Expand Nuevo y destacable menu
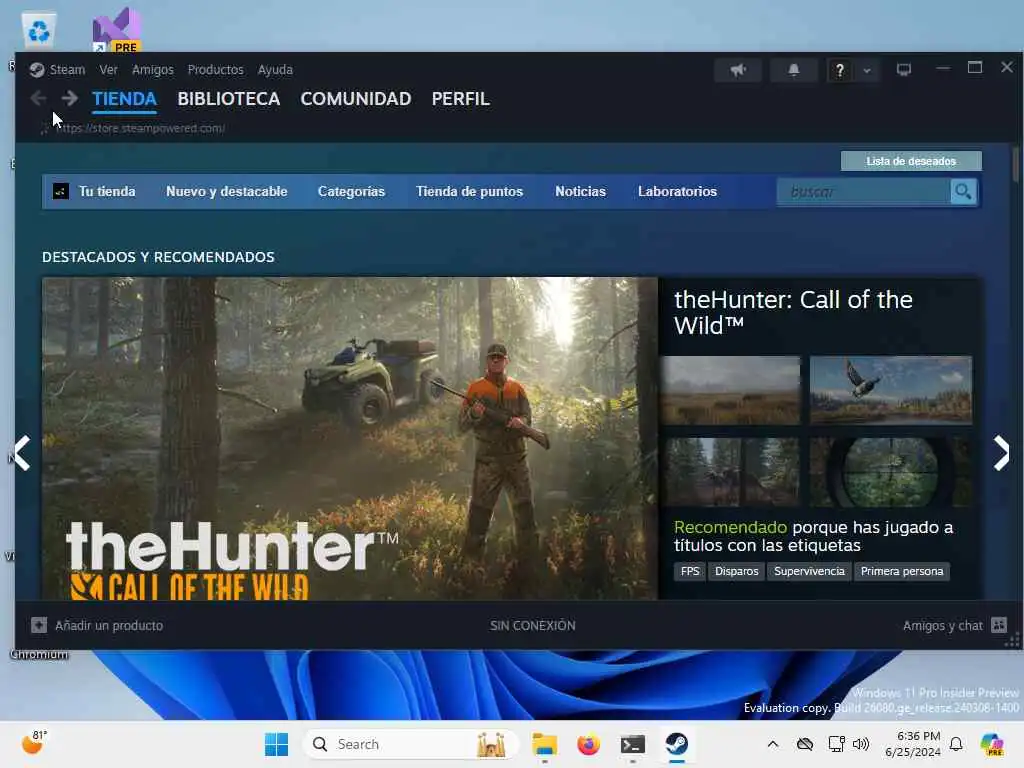Screen dimensions: 1024x768 click(227, 191)
